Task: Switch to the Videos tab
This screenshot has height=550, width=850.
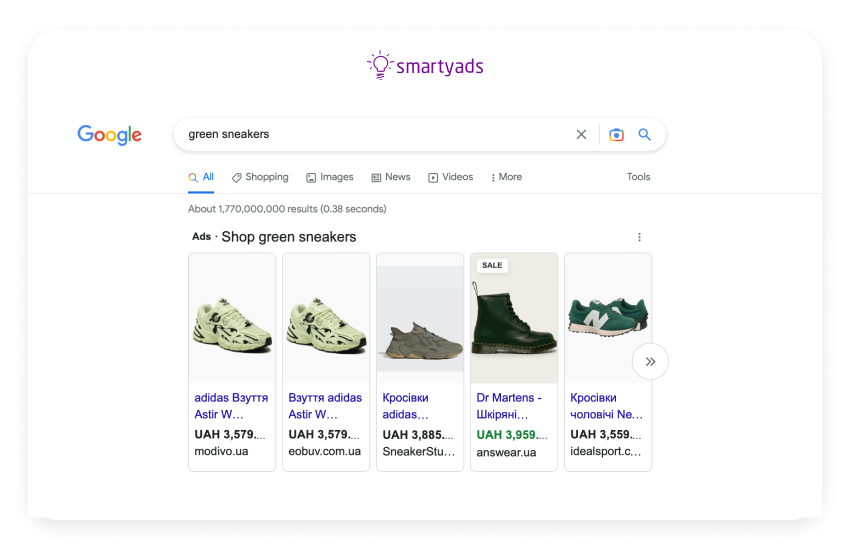Action: (x=450, y=177)
